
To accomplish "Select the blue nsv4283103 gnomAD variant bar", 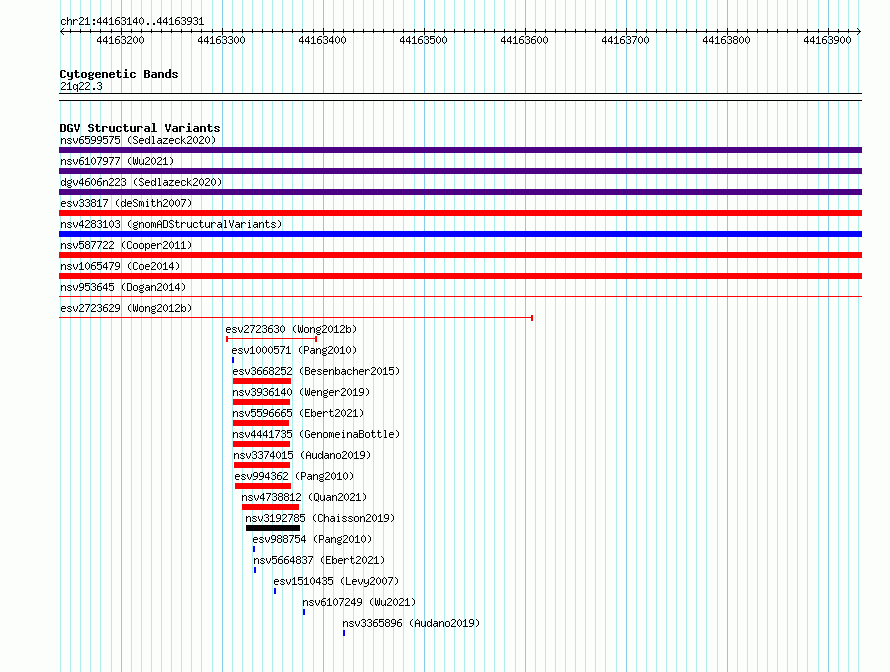I will point(460,234).
